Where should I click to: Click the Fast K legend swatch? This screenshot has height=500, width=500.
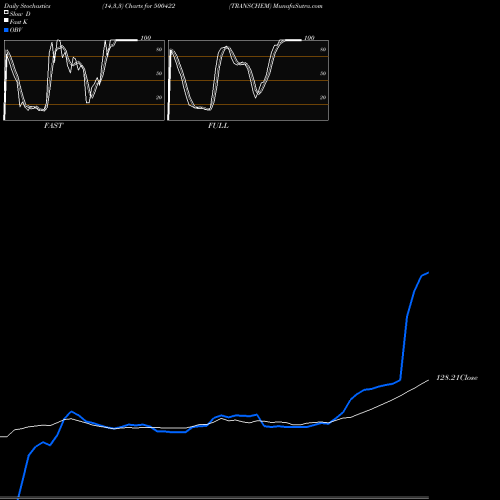(6, 20)
